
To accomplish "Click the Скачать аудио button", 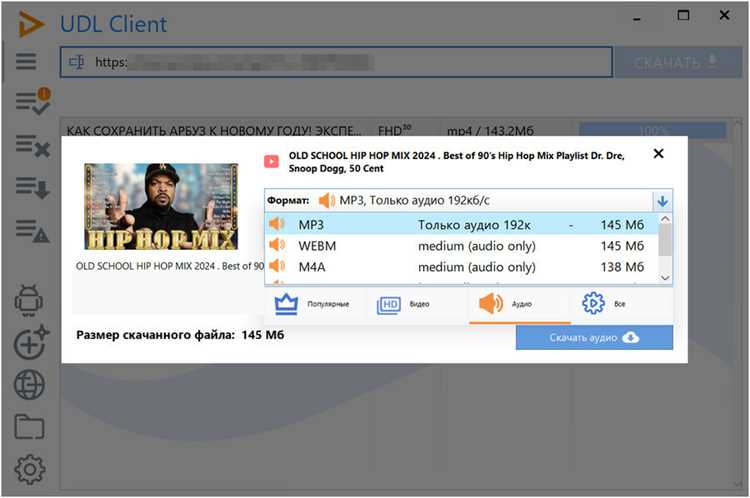I will tap(594, 338).
